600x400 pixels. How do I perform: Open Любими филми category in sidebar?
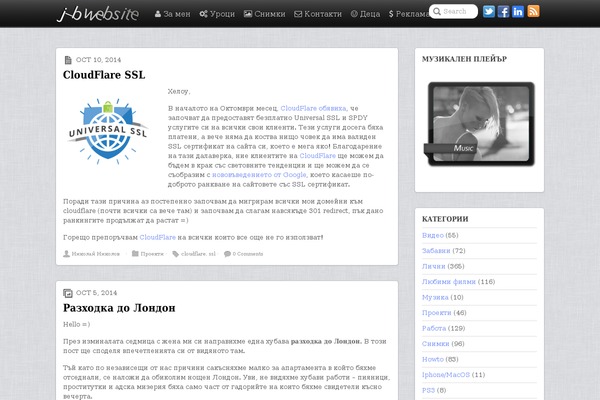click(449, 282)
